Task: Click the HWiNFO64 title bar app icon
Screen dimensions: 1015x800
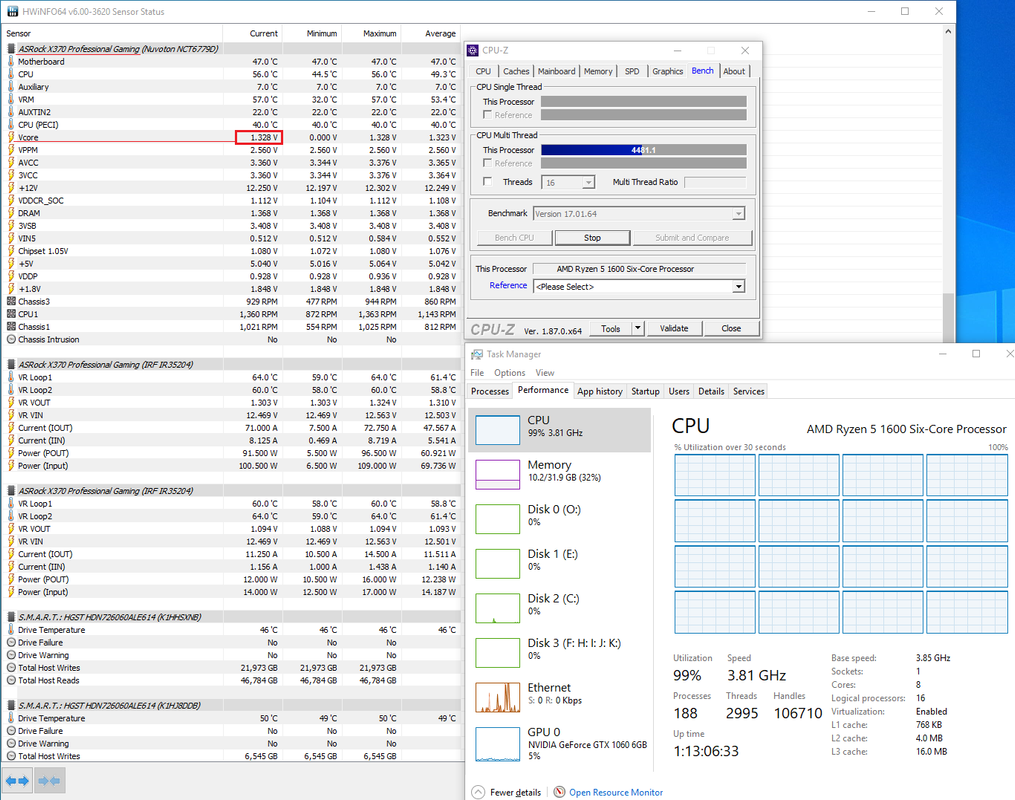Action: 12,11
